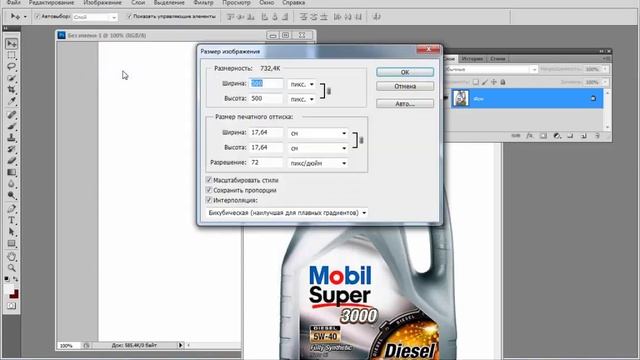Toggle Сохранить пропорции checkbox
The width and height of the screenshot is (640, 360).
tap(209, 190)
